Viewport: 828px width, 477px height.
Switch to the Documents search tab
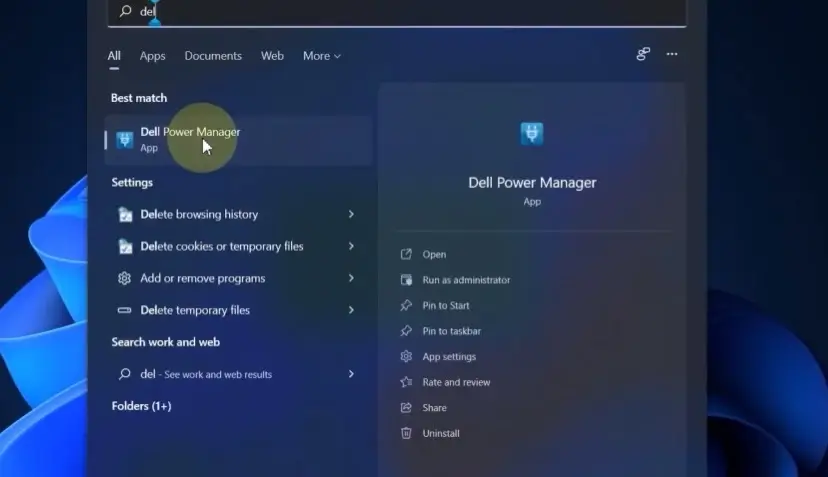[213, 56]
